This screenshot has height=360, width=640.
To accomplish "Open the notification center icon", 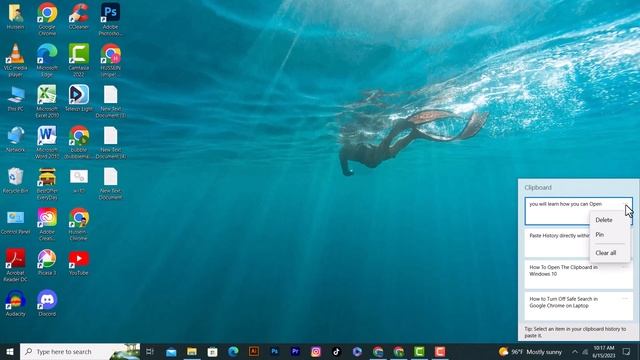I will point(627,351).
